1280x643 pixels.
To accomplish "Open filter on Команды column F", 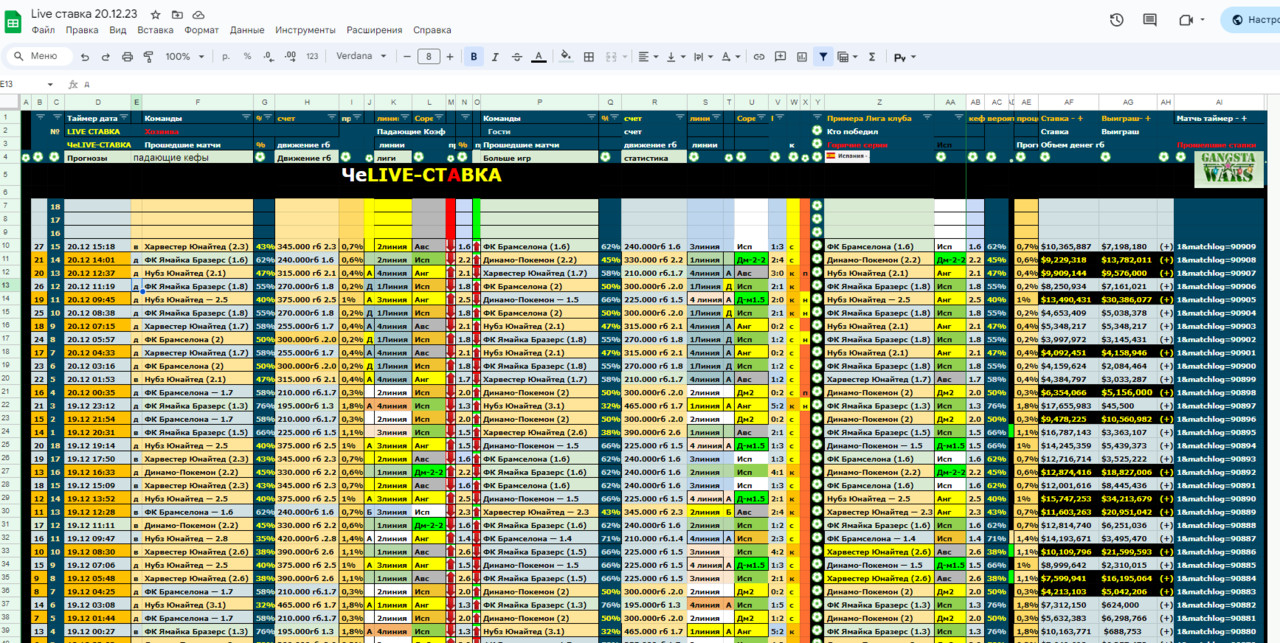I will (x=245, y=118).
